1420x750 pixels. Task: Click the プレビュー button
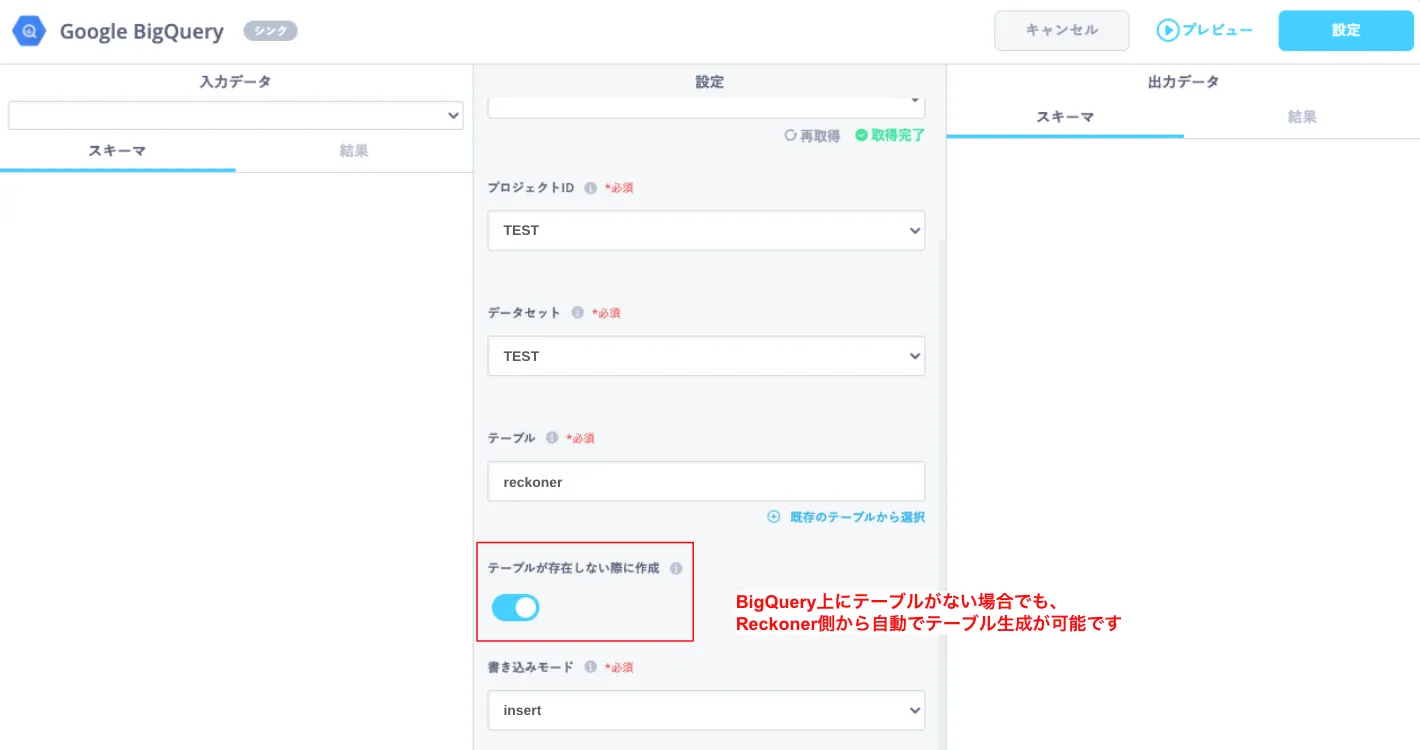pos(1205,31)
